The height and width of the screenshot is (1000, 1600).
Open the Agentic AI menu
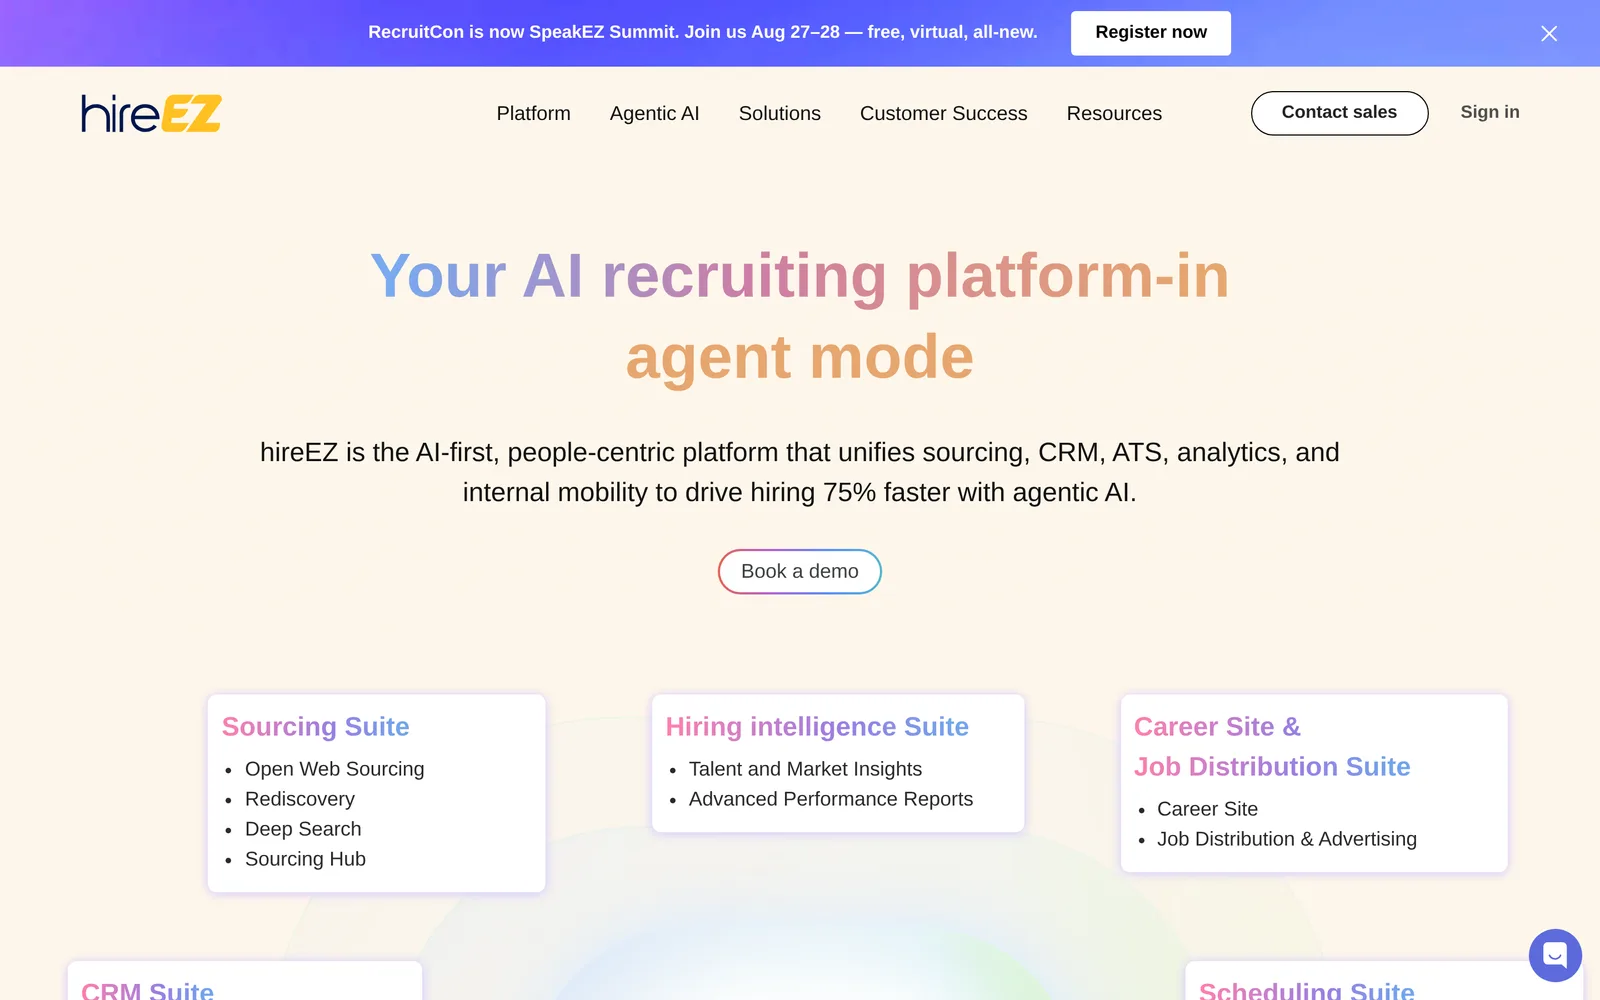pyautogui.click(x=654, y=113)
